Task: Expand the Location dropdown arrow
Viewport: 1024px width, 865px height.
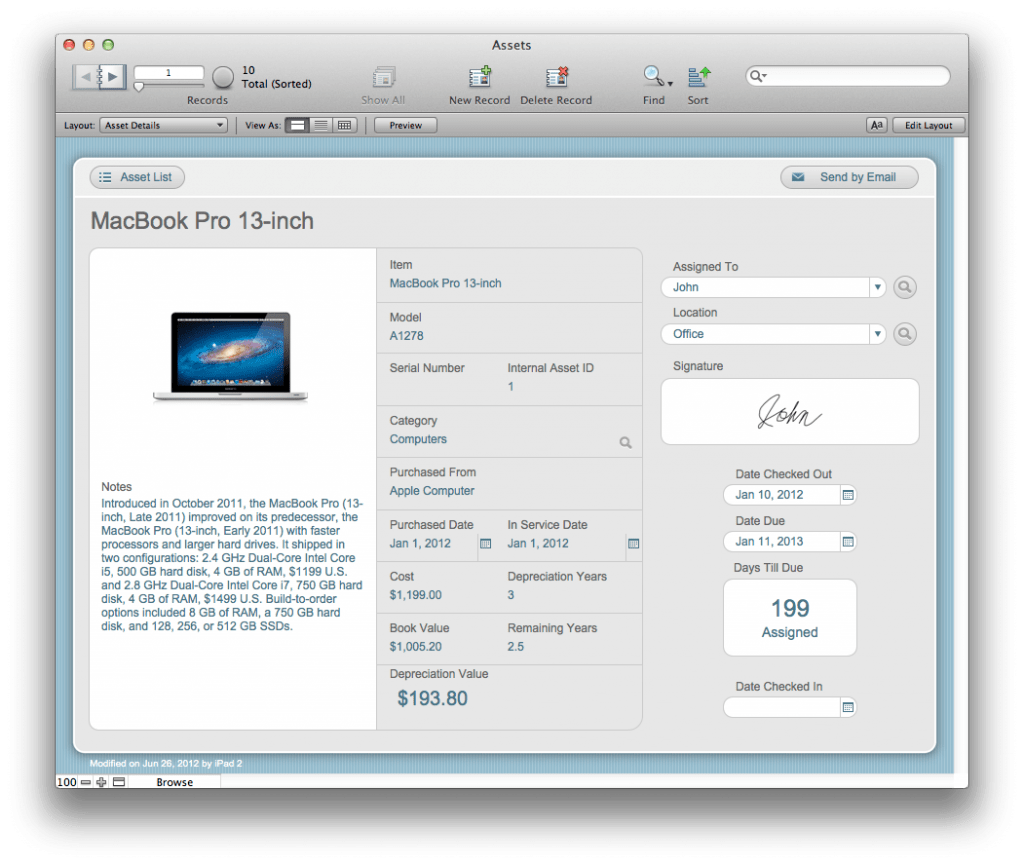Action: [877, 334]
